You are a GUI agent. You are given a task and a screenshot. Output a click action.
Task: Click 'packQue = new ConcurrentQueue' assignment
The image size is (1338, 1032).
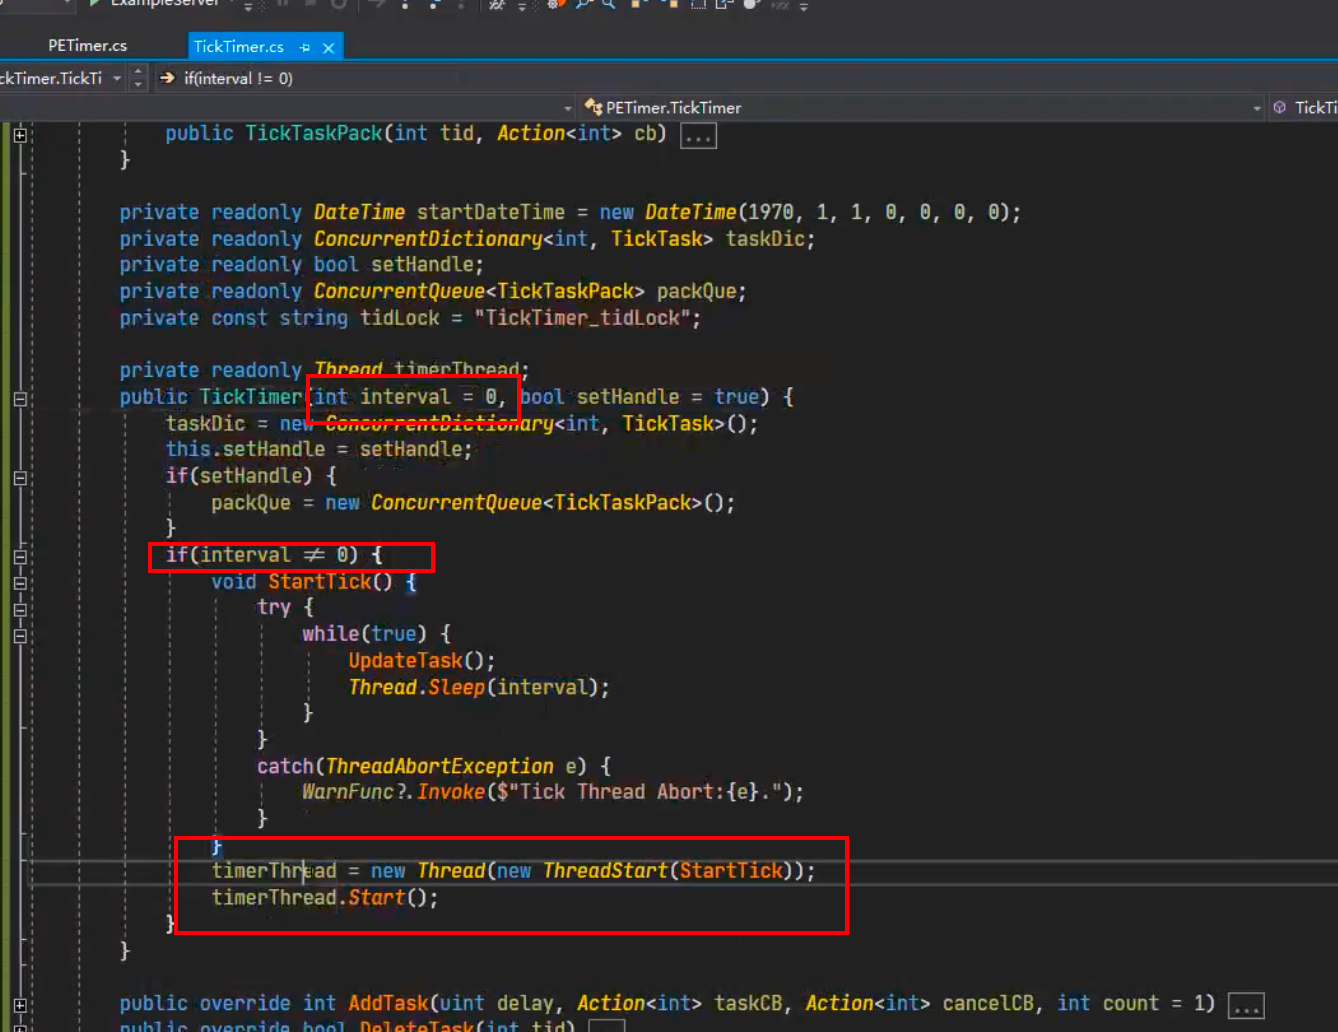tap(473, 502)
